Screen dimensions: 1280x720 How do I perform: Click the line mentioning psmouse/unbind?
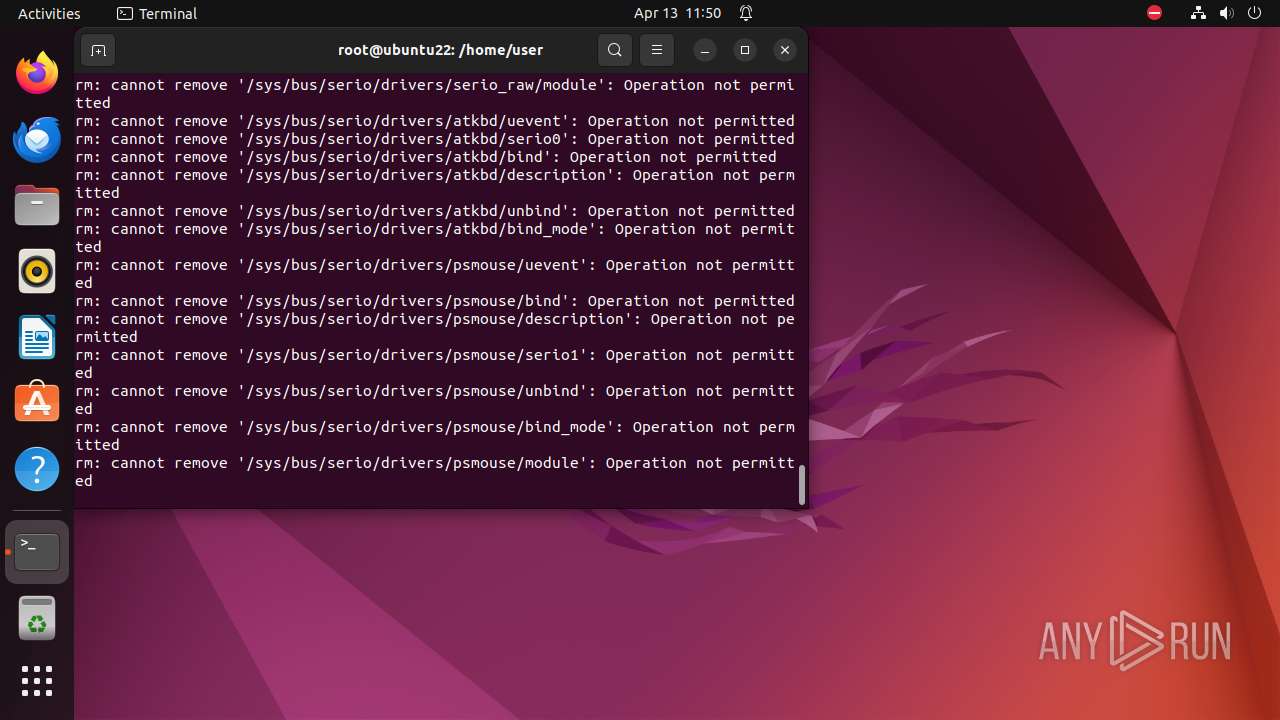pos(435,400)
